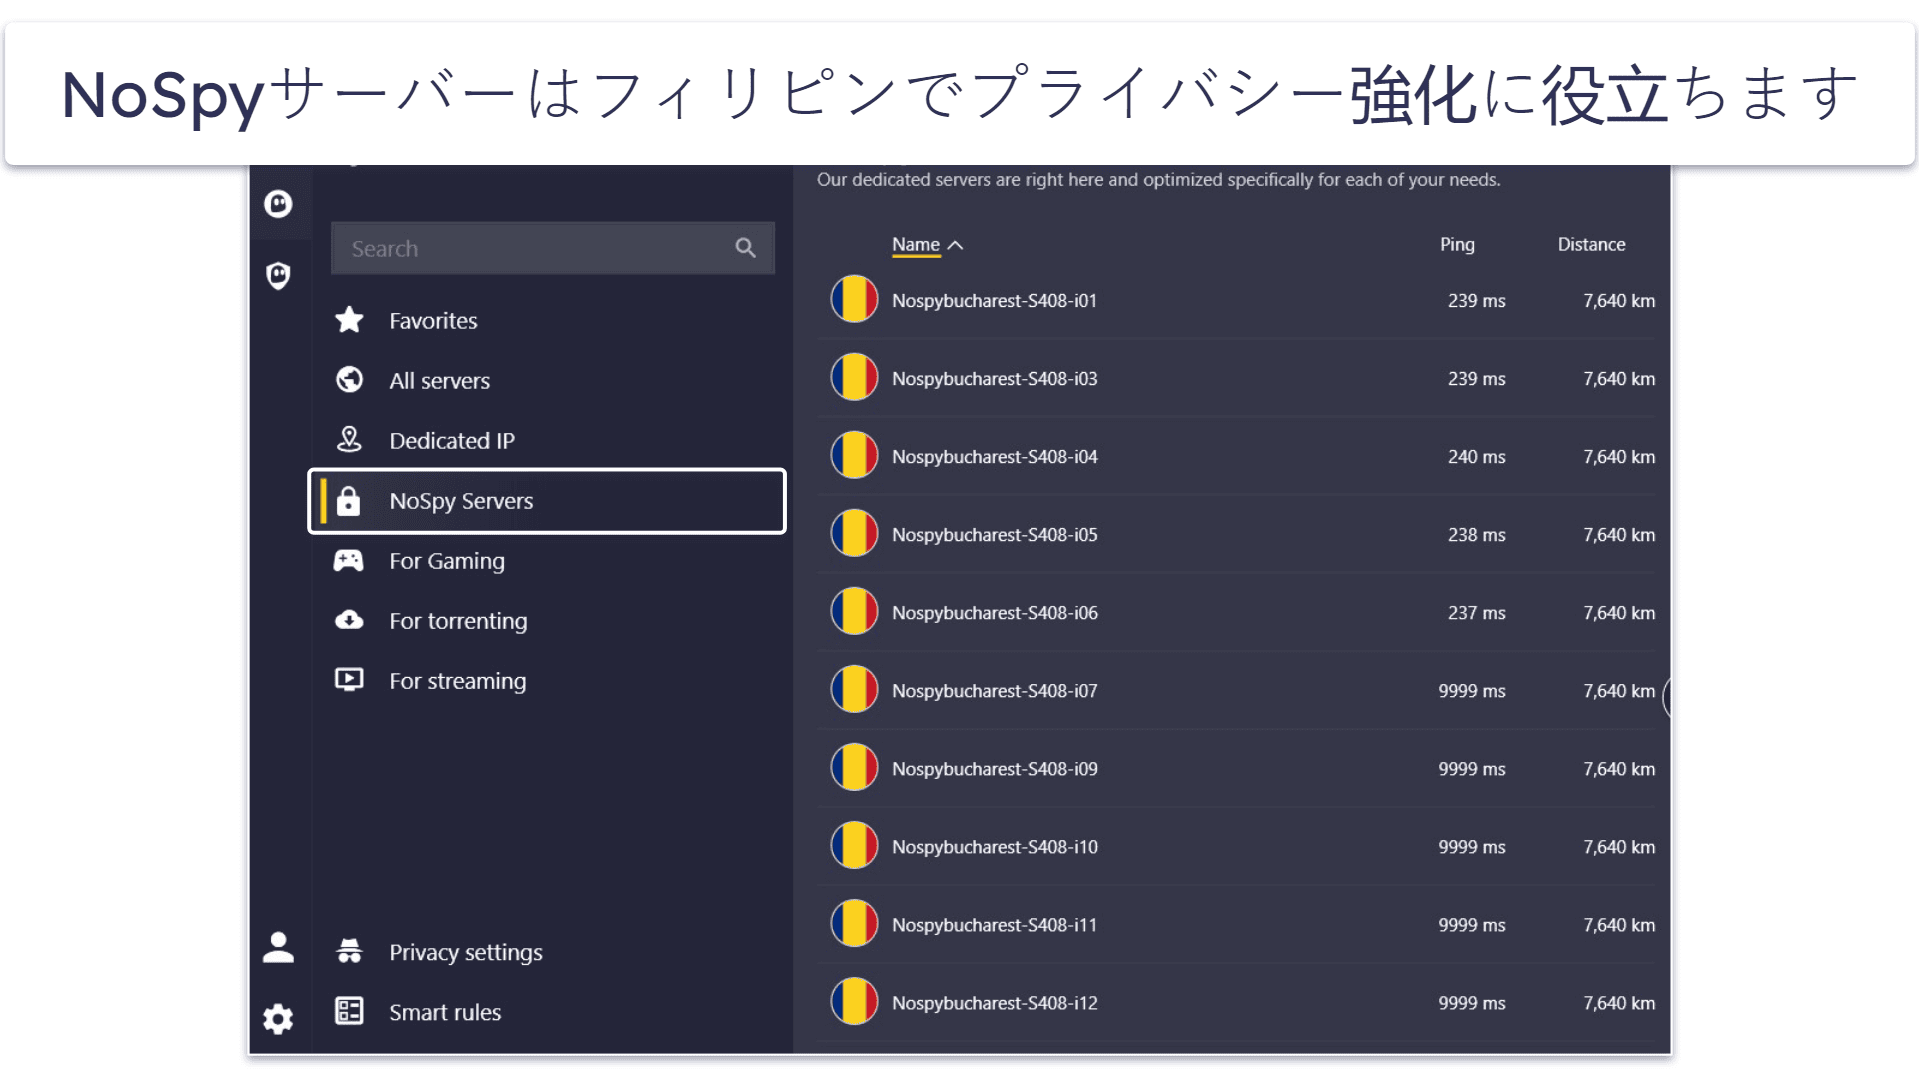
Task: Click the For torrenting cloud icon
Action: pyautogui.click(x=349, y=620)
